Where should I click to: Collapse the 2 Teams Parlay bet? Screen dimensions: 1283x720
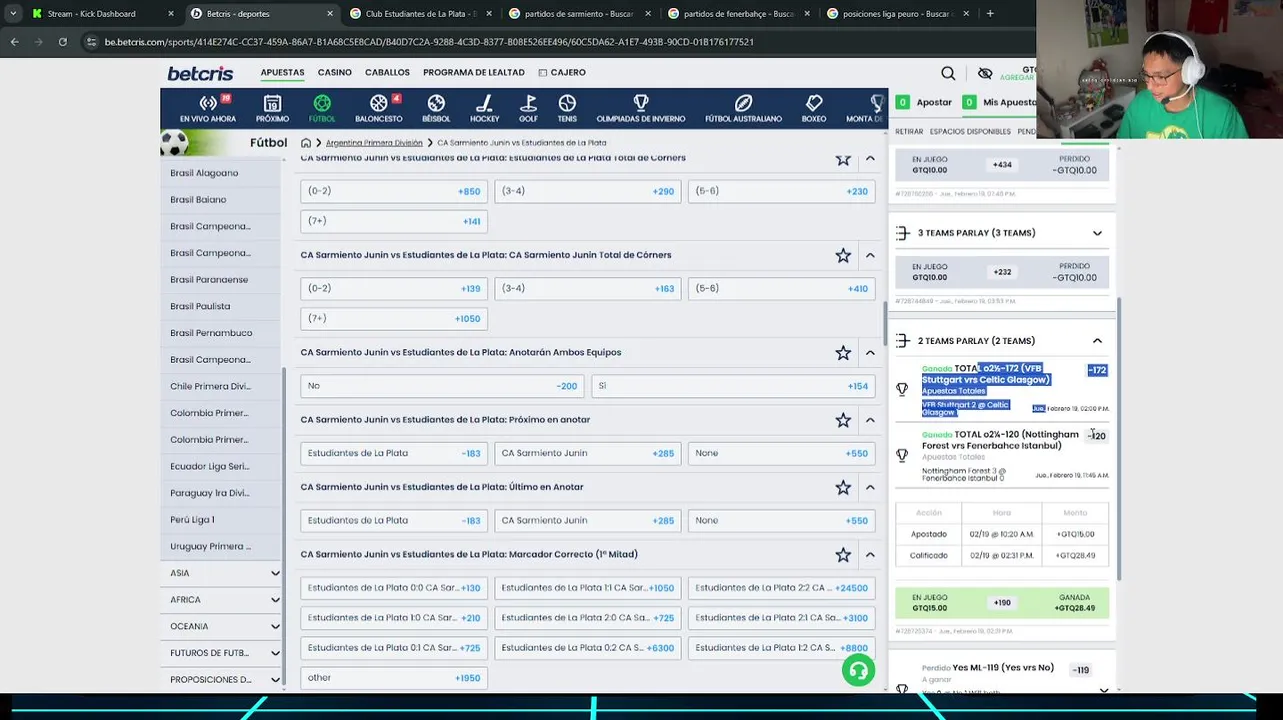(x=1097, y=341)
